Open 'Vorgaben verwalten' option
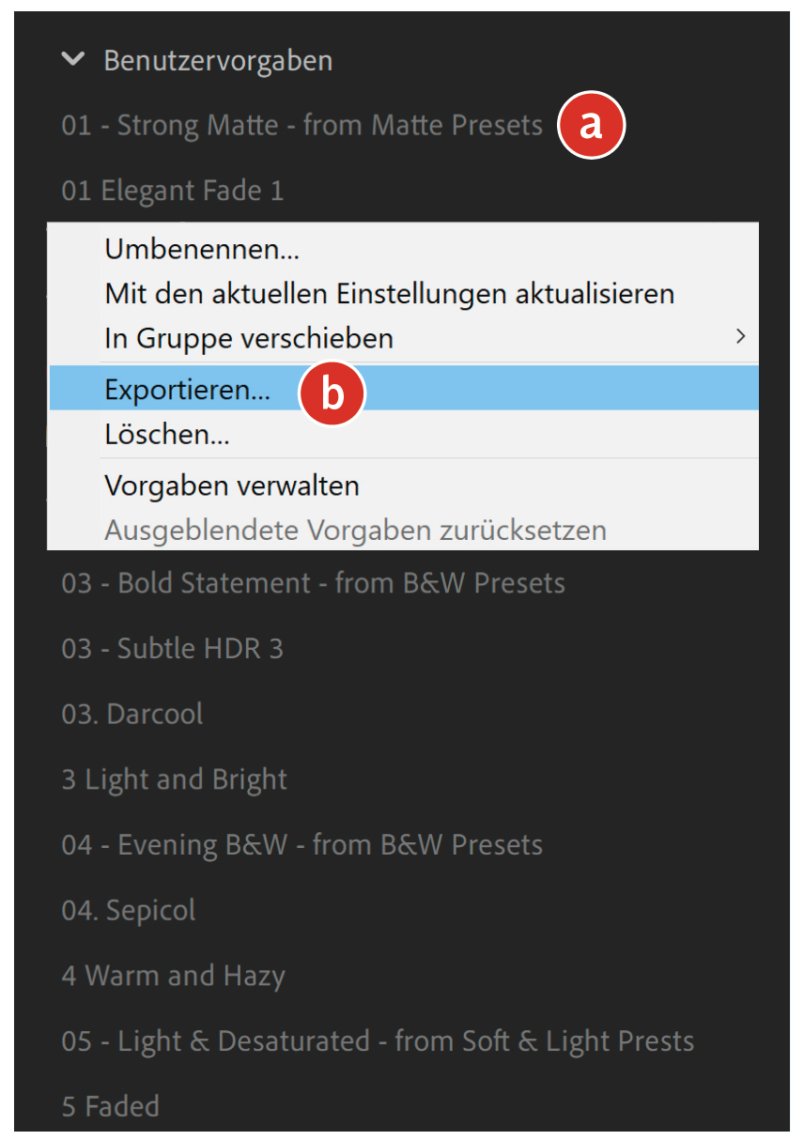Viewport: 804px width, 1140px height. click(231, 486)
